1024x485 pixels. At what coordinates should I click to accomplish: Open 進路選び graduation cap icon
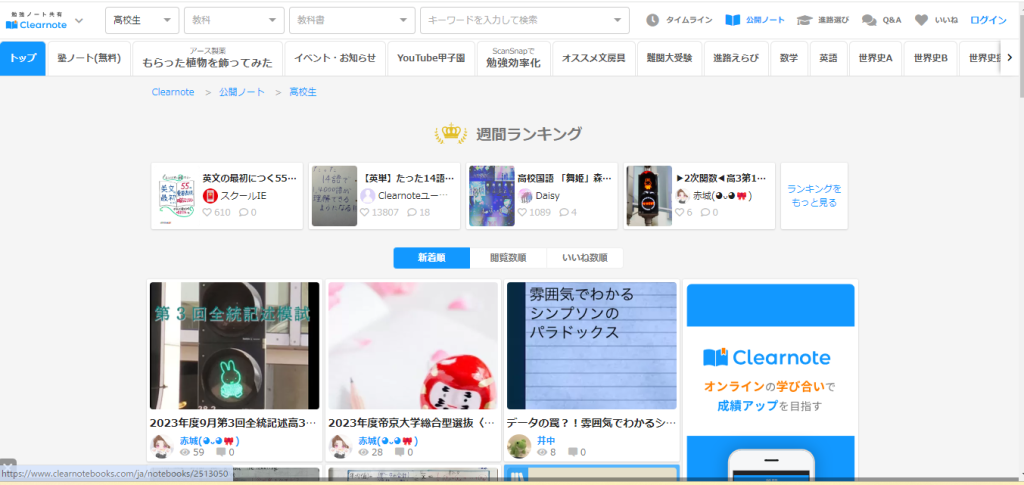pos(804,20)
